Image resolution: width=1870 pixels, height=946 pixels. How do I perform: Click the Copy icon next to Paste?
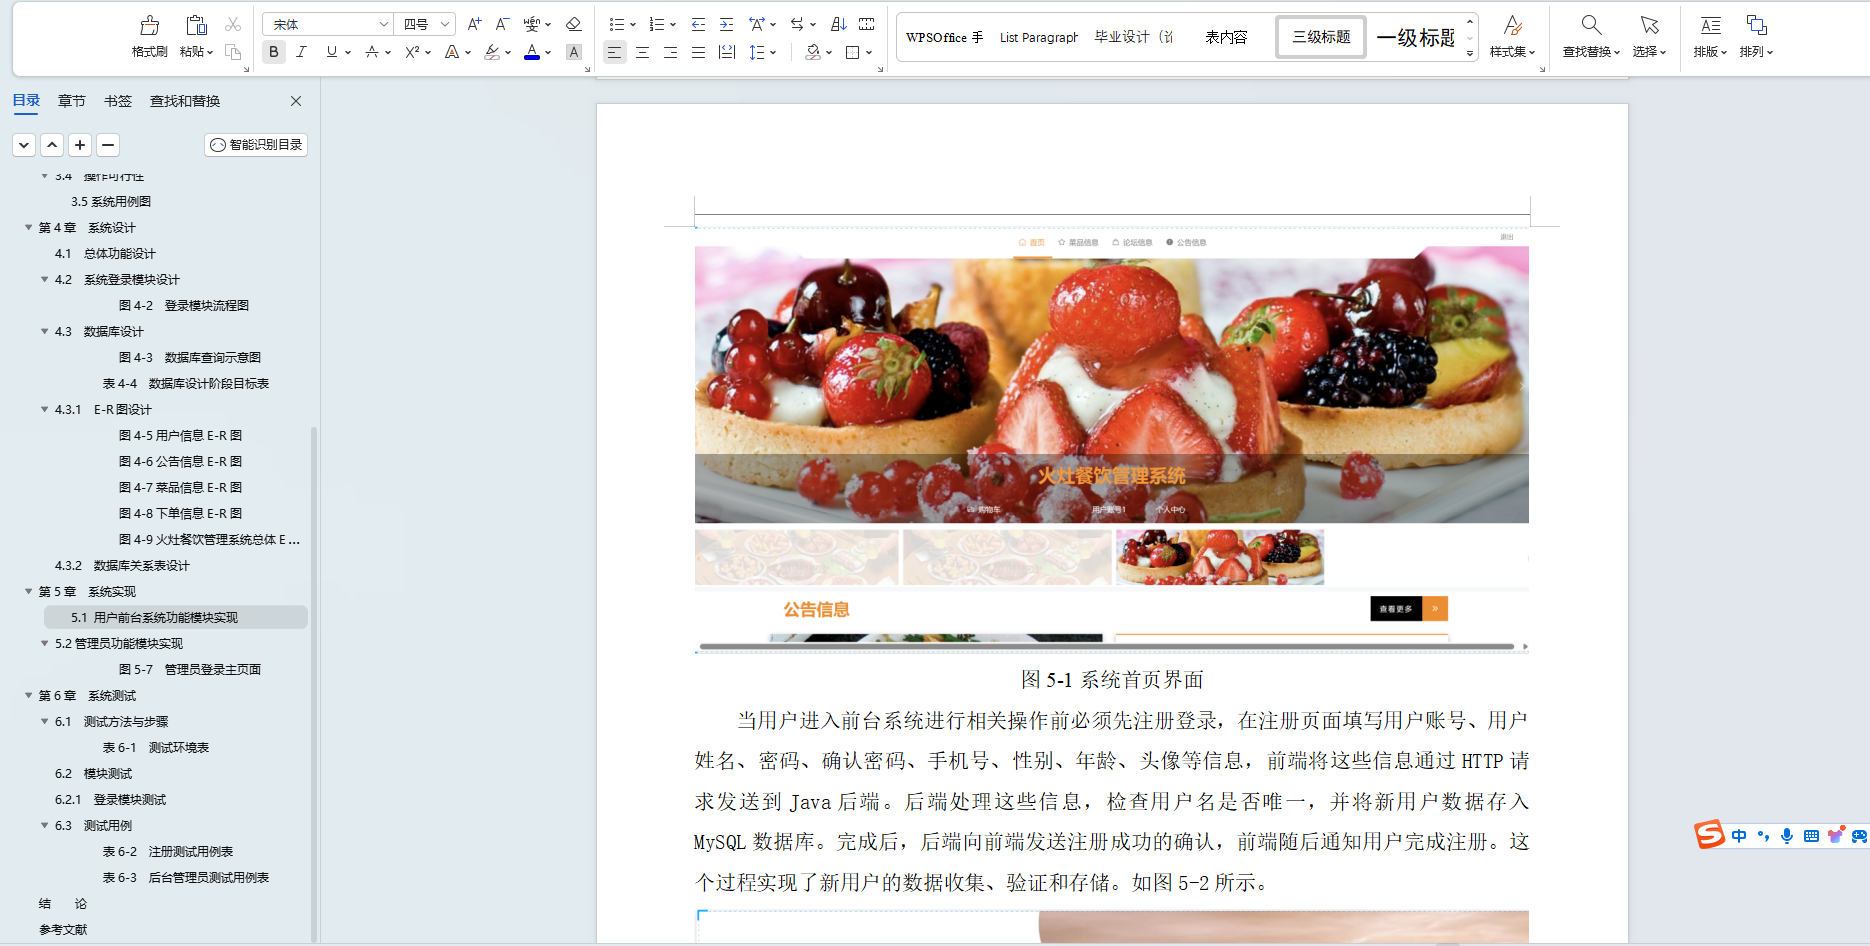[x=233, y=52]
